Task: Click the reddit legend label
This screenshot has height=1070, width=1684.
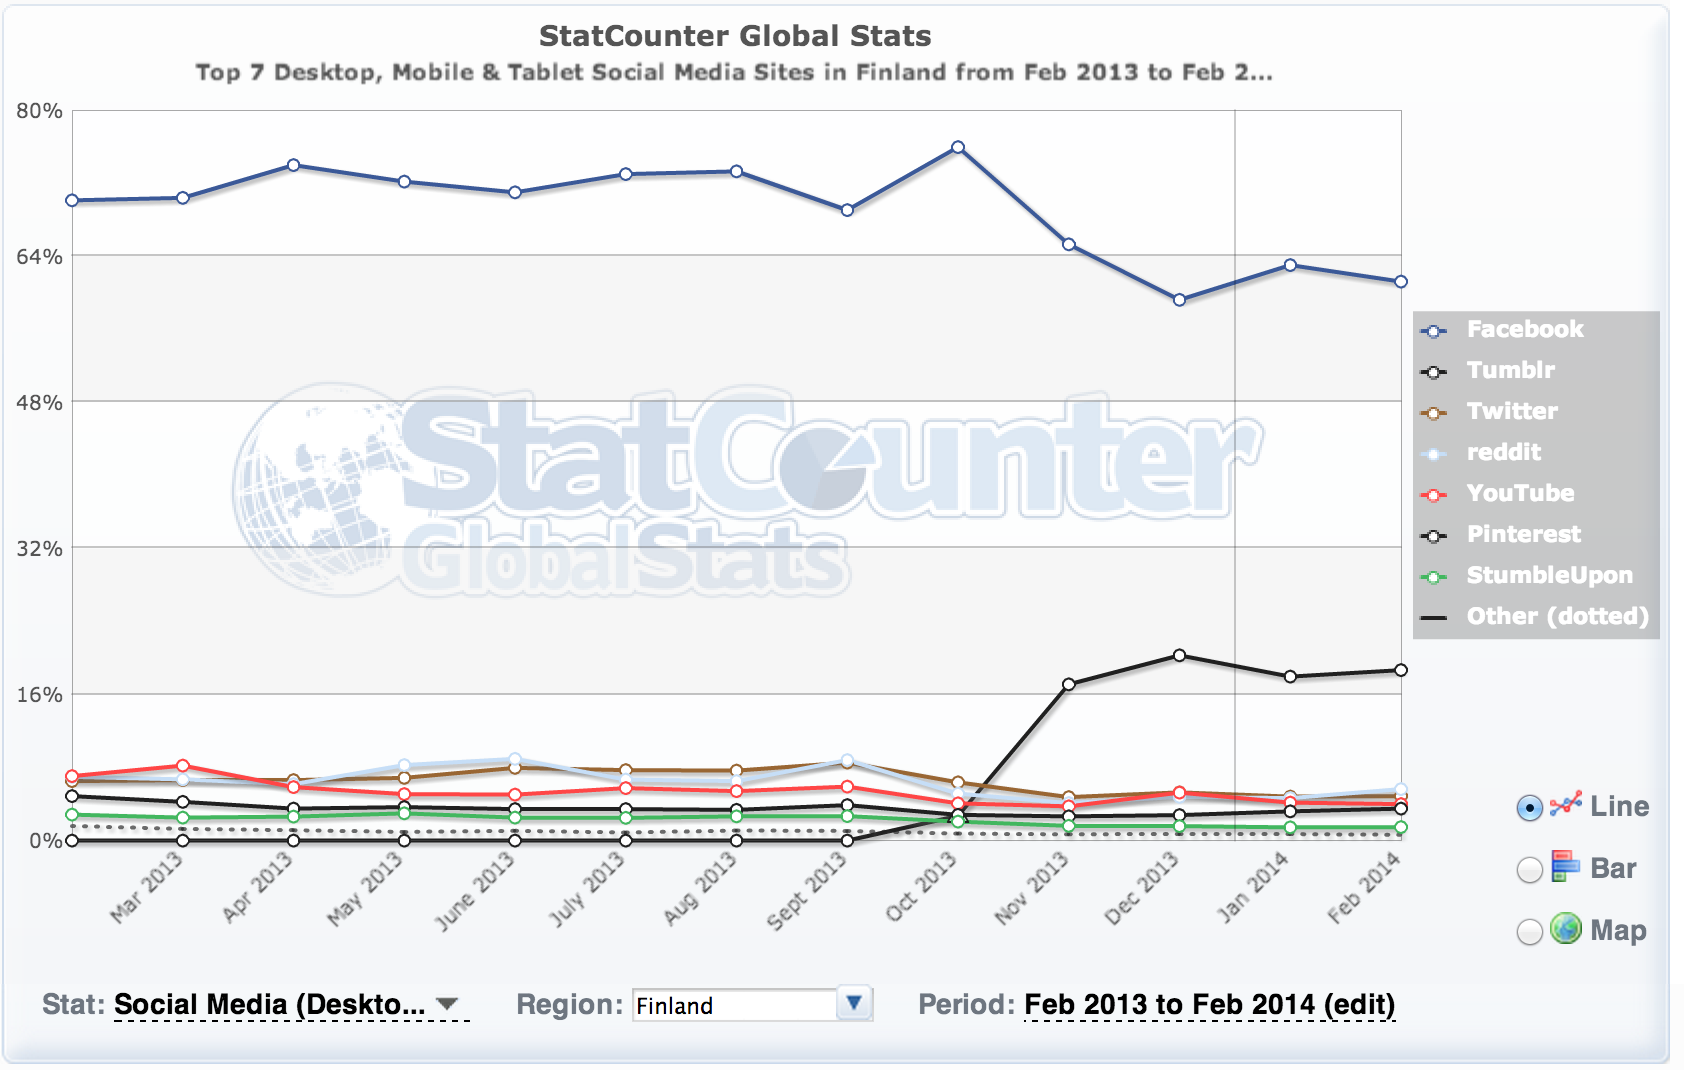Action: (x=1503, y=452)
